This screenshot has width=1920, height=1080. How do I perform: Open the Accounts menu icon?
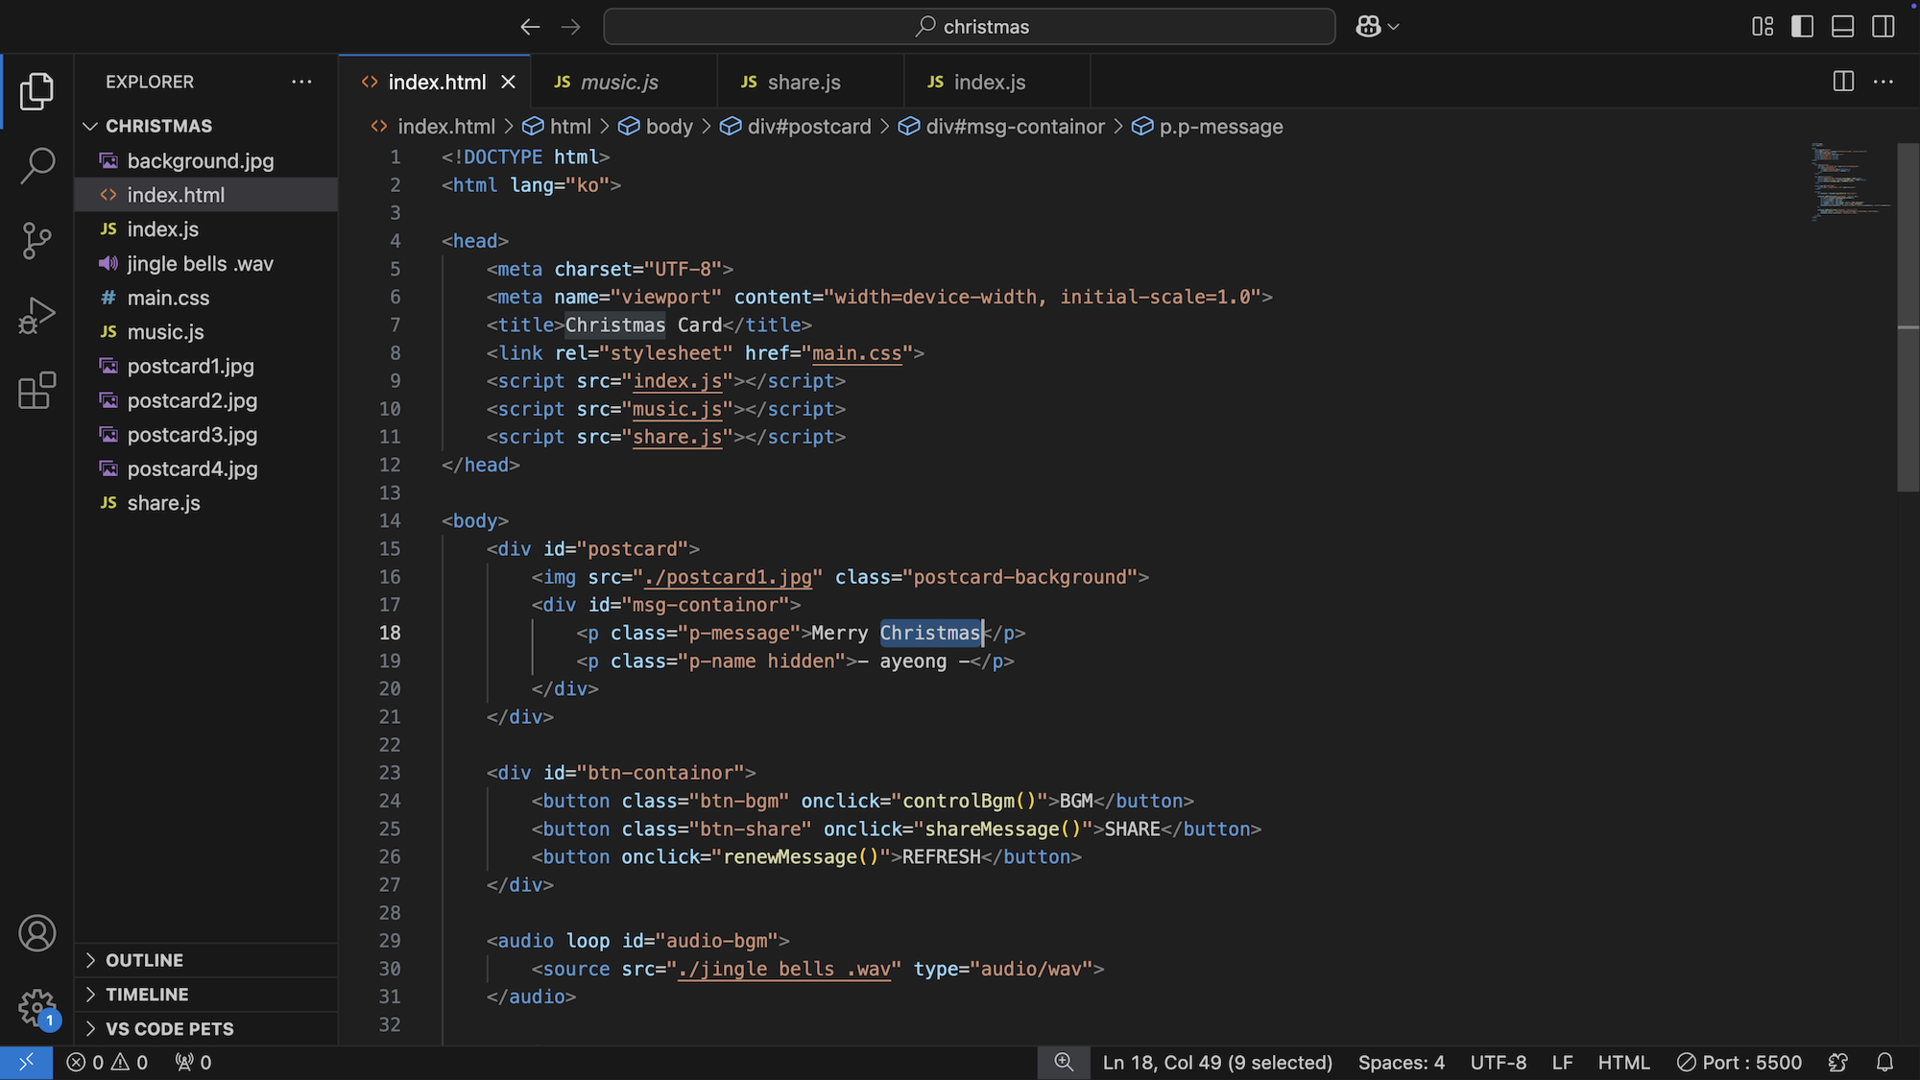tap(37, 933)
